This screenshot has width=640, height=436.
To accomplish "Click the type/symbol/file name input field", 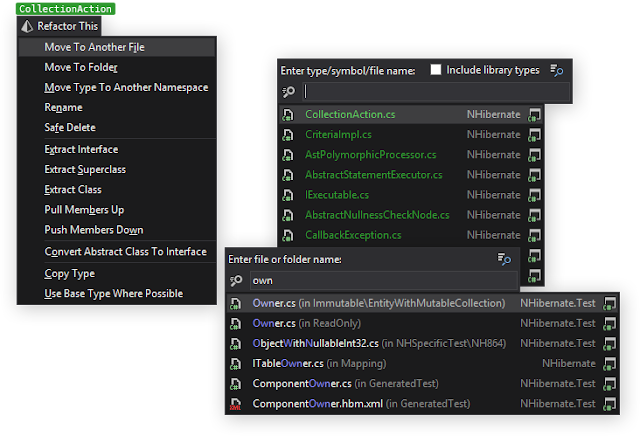I will tap(435, 92).
